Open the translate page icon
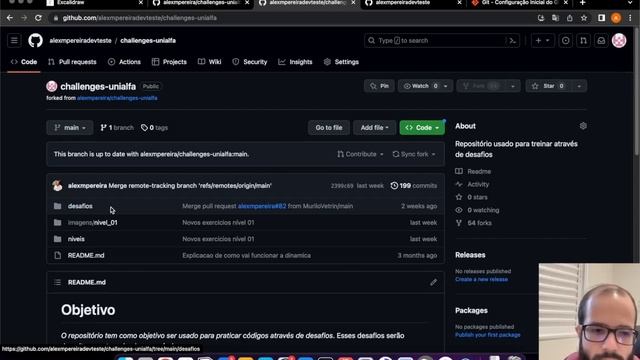 pos(555,18)
